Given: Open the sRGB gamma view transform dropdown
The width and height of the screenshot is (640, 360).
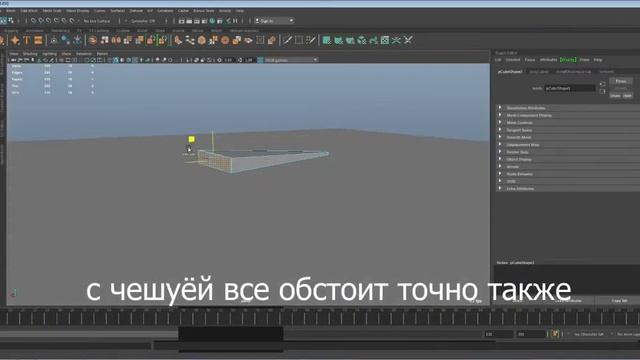Looking at the screenshot, I should (x=291, y=60).
